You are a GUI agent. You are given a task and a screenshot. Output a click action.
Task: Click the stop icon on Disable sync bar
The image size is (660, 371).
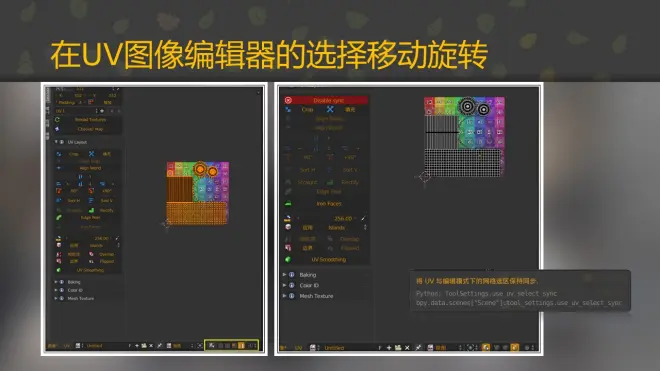point(288,100)
